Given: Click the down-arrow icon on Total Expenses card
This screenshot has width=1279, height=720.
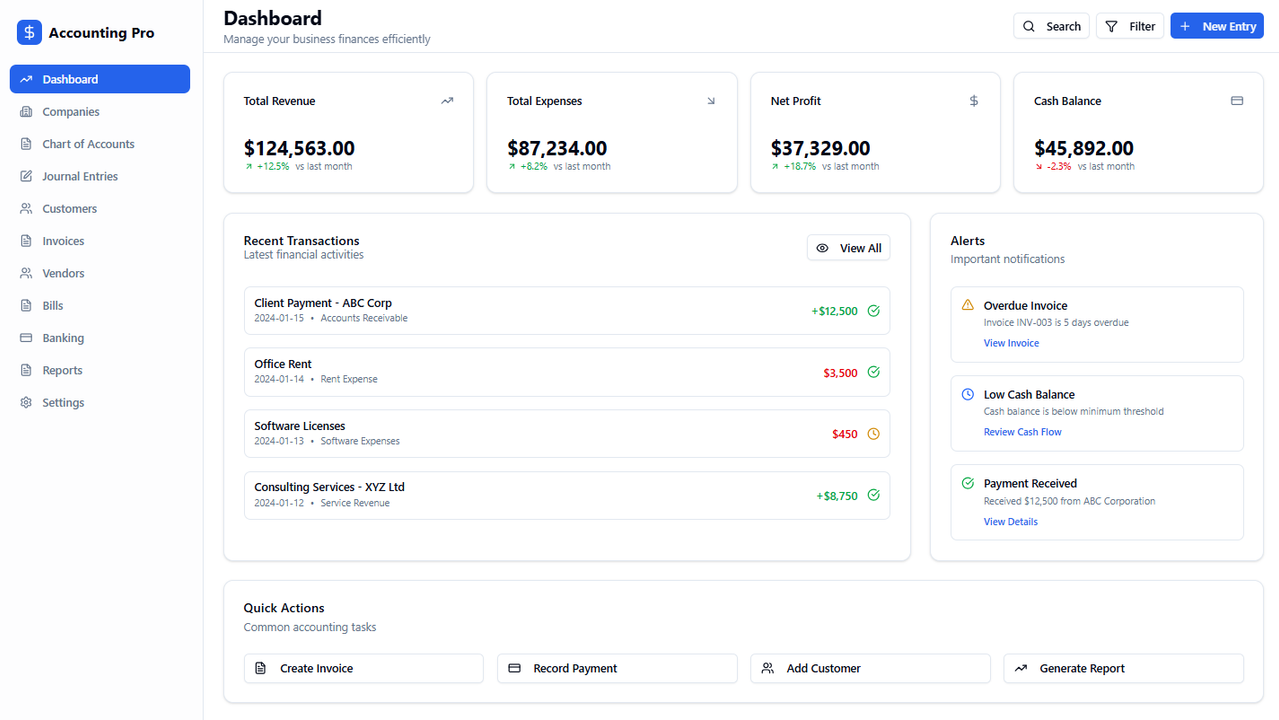Looking at the screenshot, I should click(711, 101).
